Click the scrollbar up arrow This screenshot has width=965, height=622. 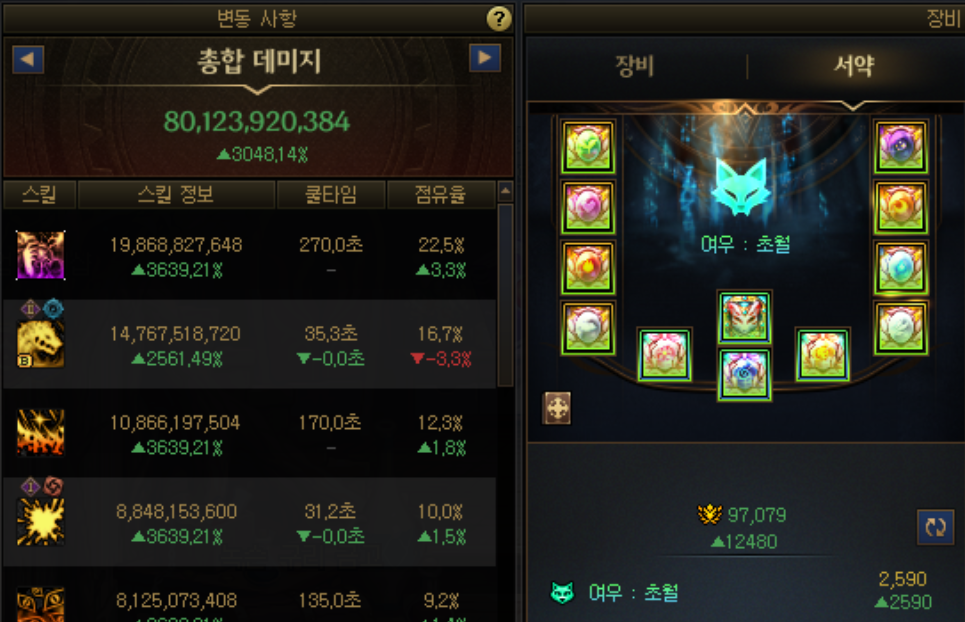(x=505, y=191)
